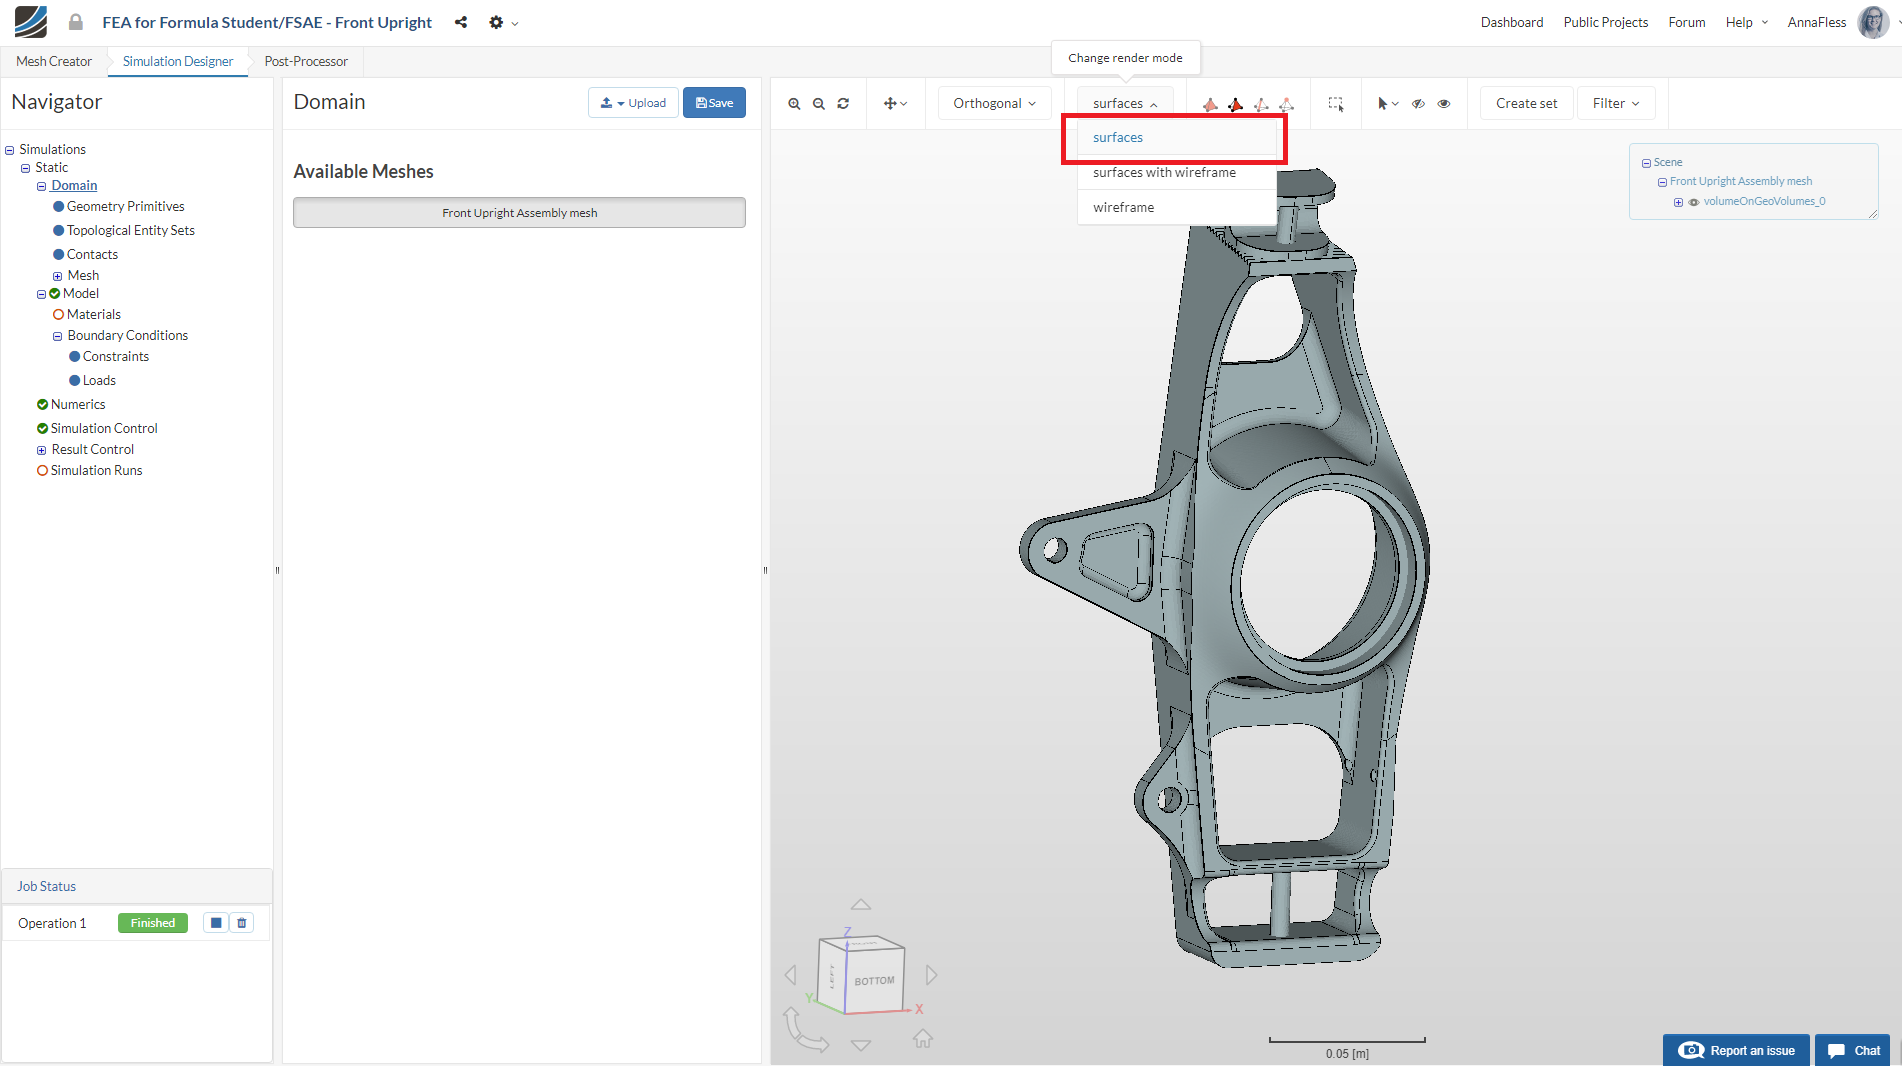The height and width of the screenshot is (1066, 1902).
Task: Open the Orthogonal projection dropdown
Action: tap(993, 103)
